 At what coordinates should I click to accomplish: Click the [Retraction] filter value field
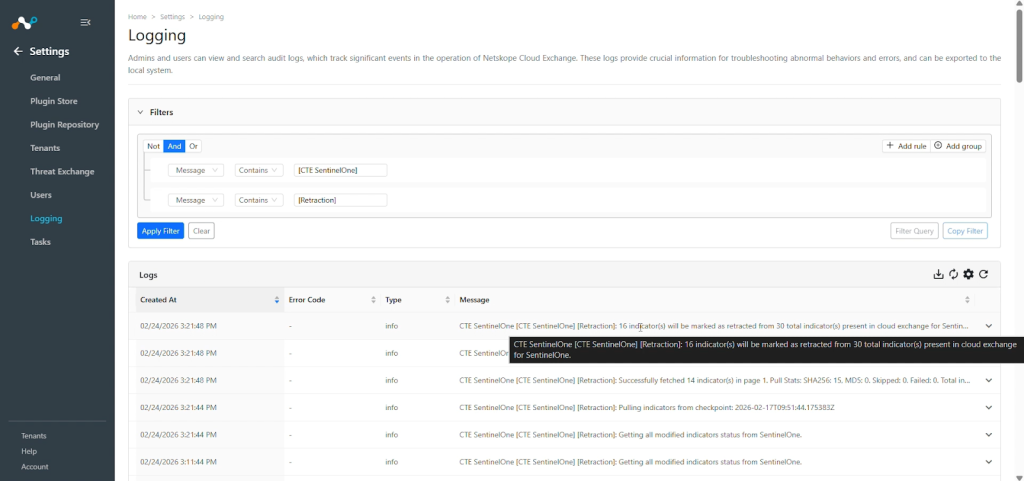tap(340, 200)
